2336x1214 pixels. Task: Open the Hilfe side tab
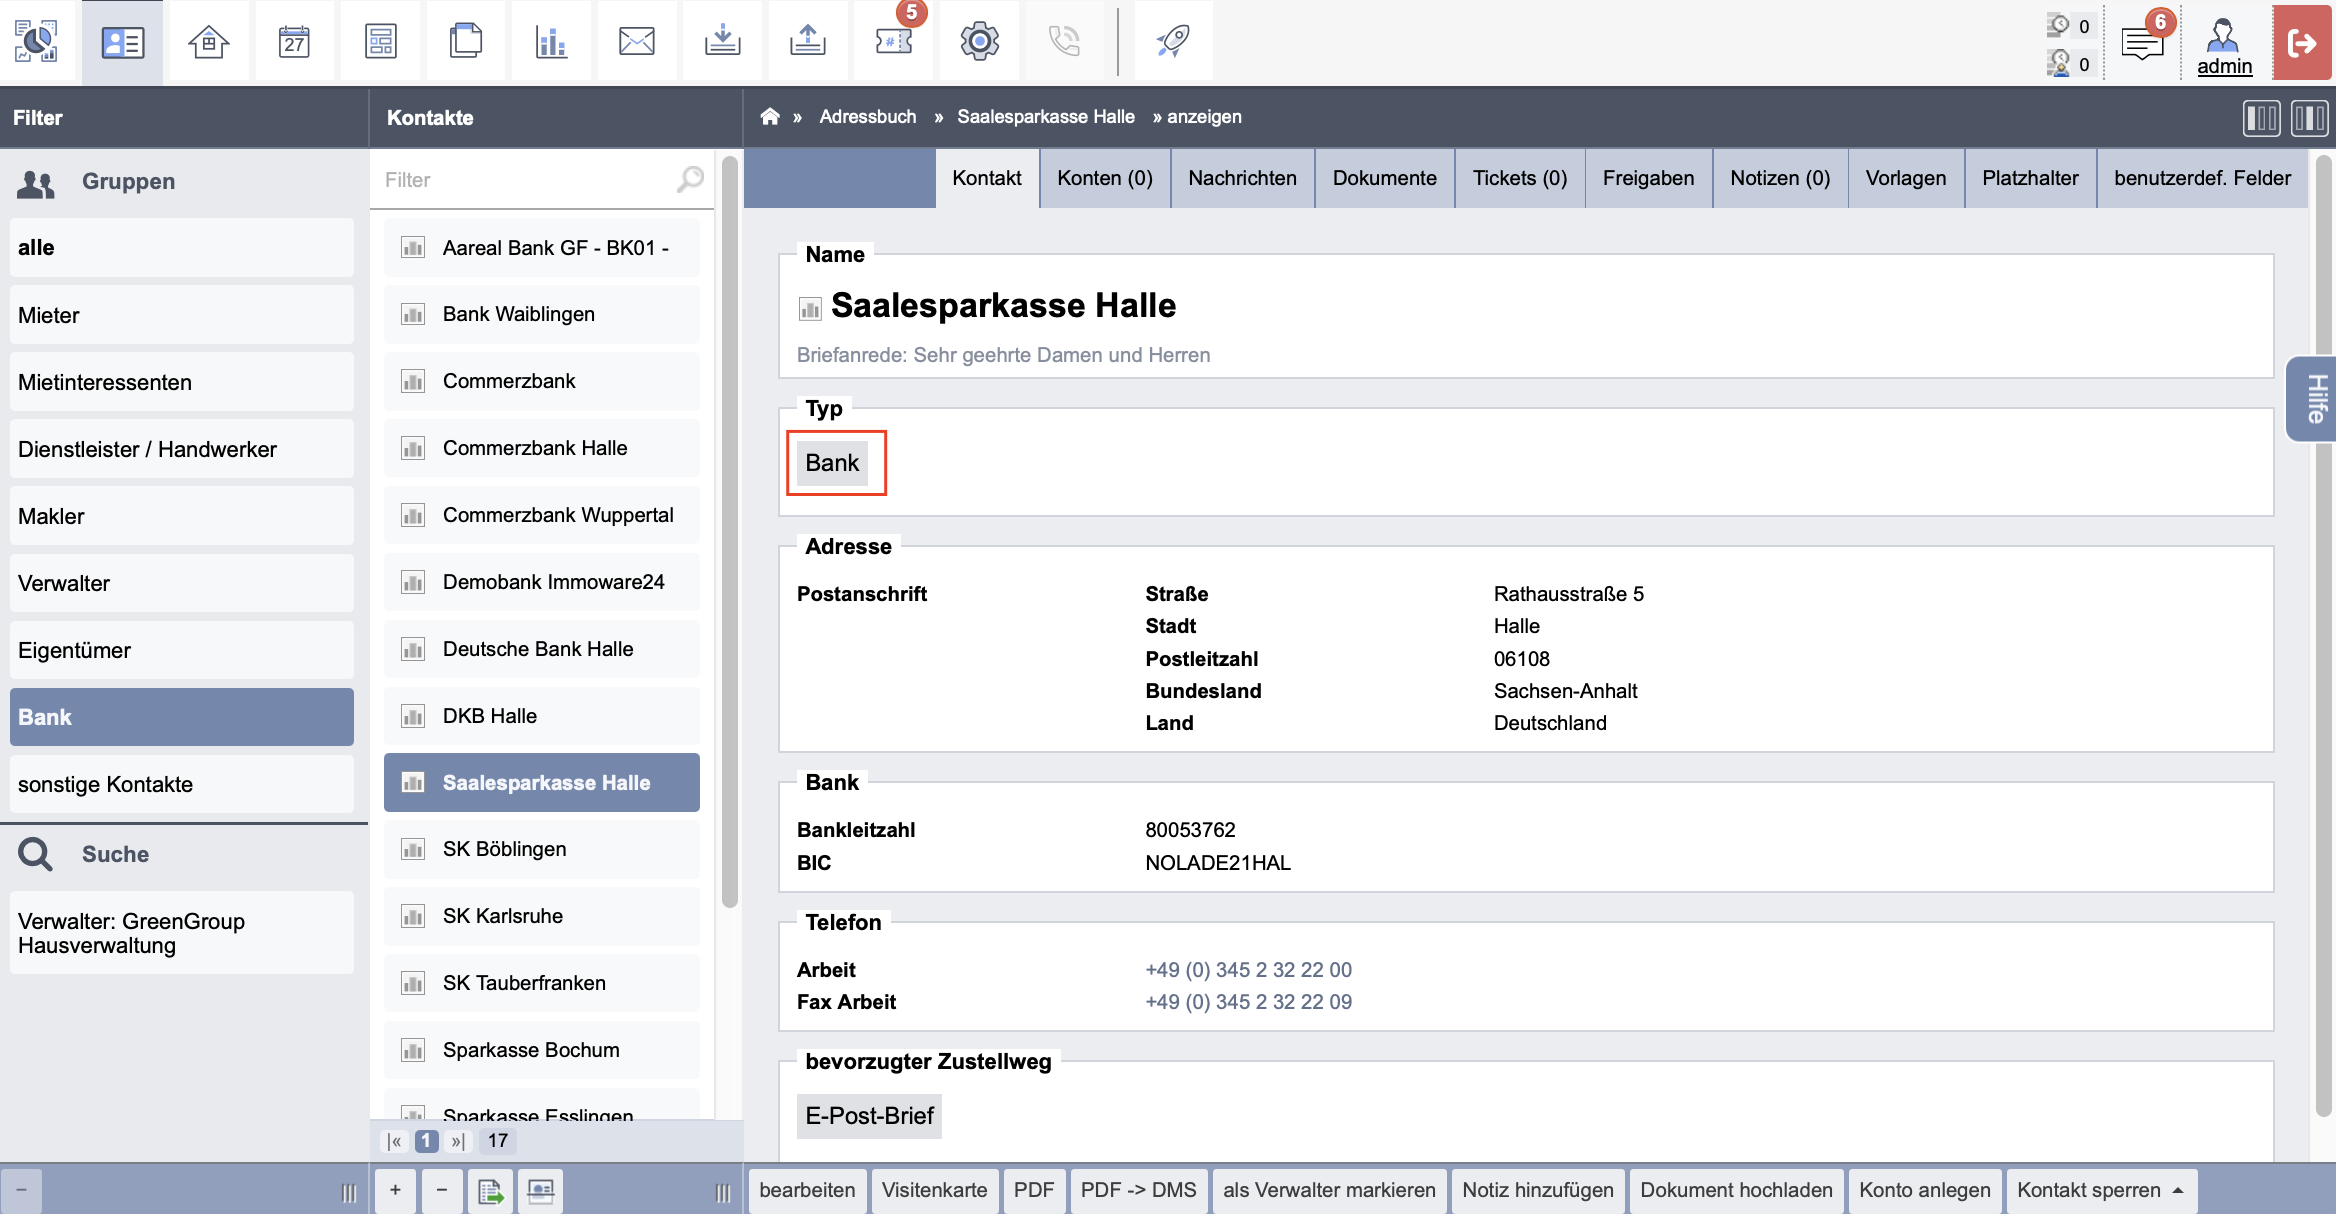click(x=2312, y=399)
